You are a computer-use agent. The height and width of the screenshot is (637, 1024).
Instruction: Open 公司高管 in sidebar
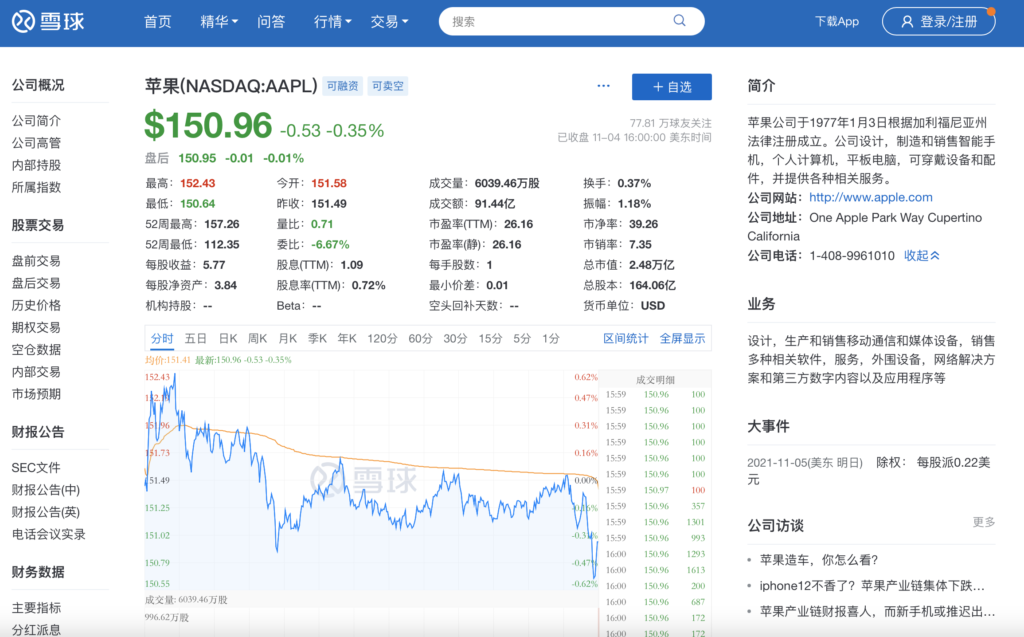36,143
